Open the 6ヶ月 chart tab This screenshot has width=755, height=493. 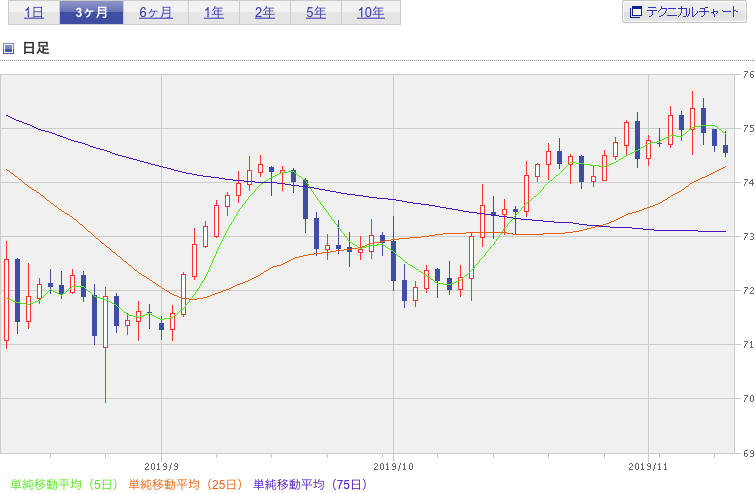156,13
